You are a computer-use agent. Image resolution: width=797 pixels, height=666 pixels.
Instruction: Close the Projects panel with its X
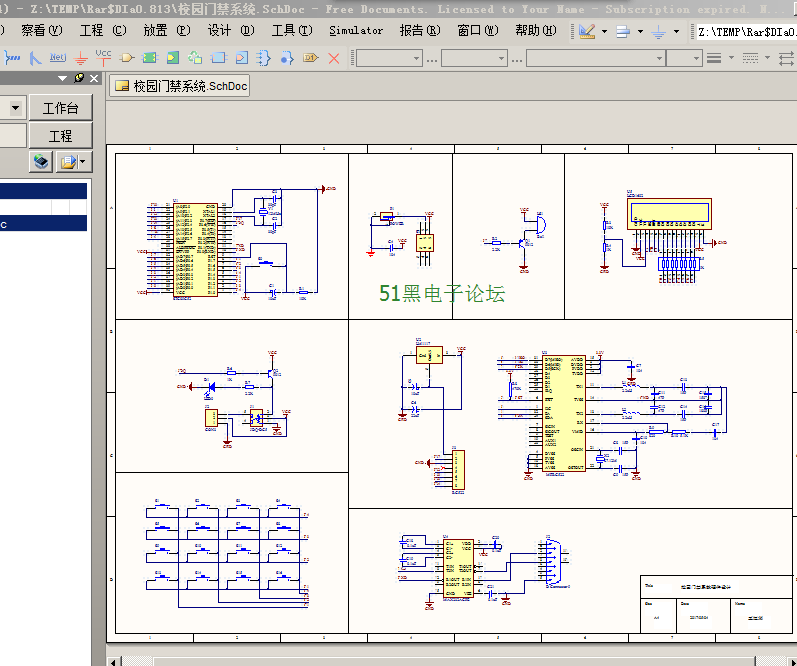tap(94, 79)
